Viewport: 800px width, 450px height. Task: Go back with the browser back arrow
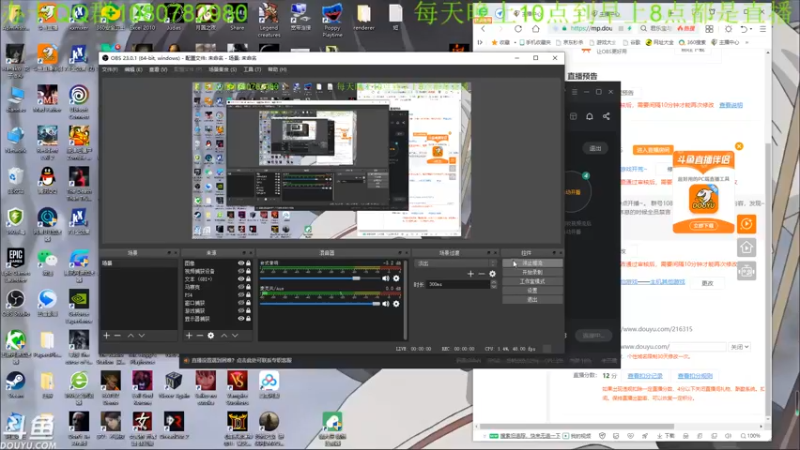coord(483,29)
